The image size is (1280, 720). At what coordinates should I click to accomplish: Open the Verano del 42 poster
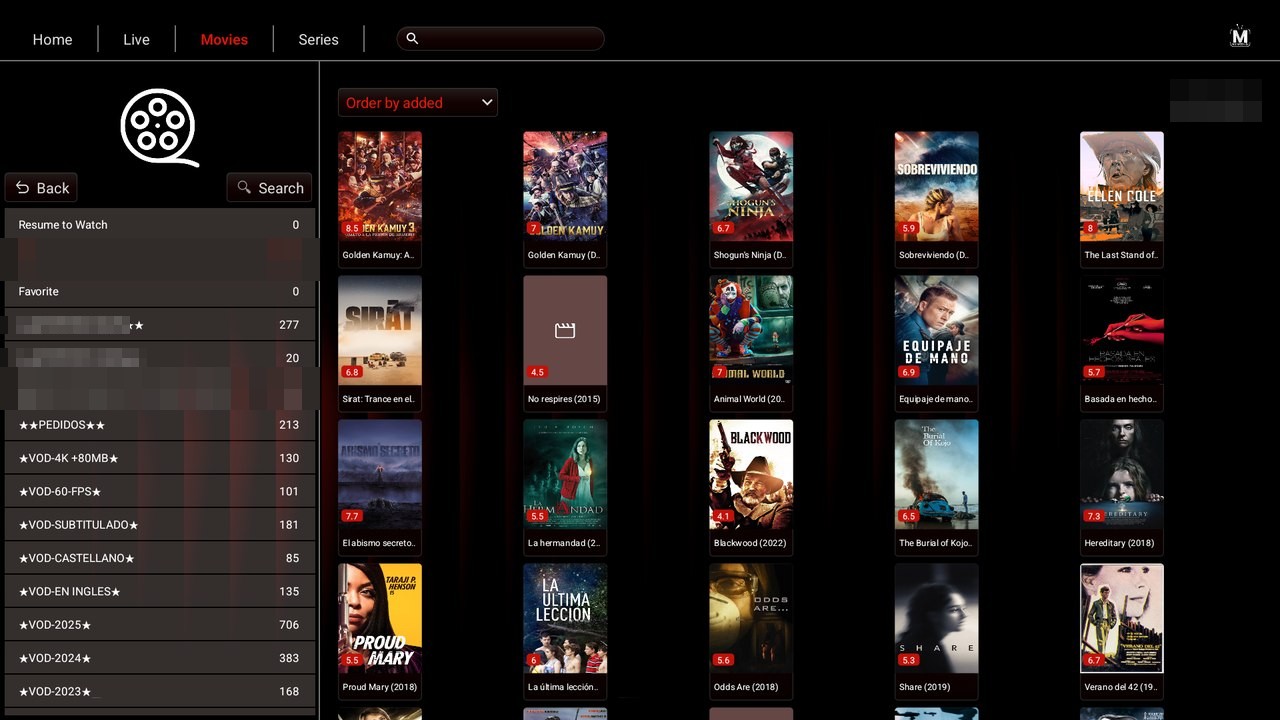[x=1122, y=618]
